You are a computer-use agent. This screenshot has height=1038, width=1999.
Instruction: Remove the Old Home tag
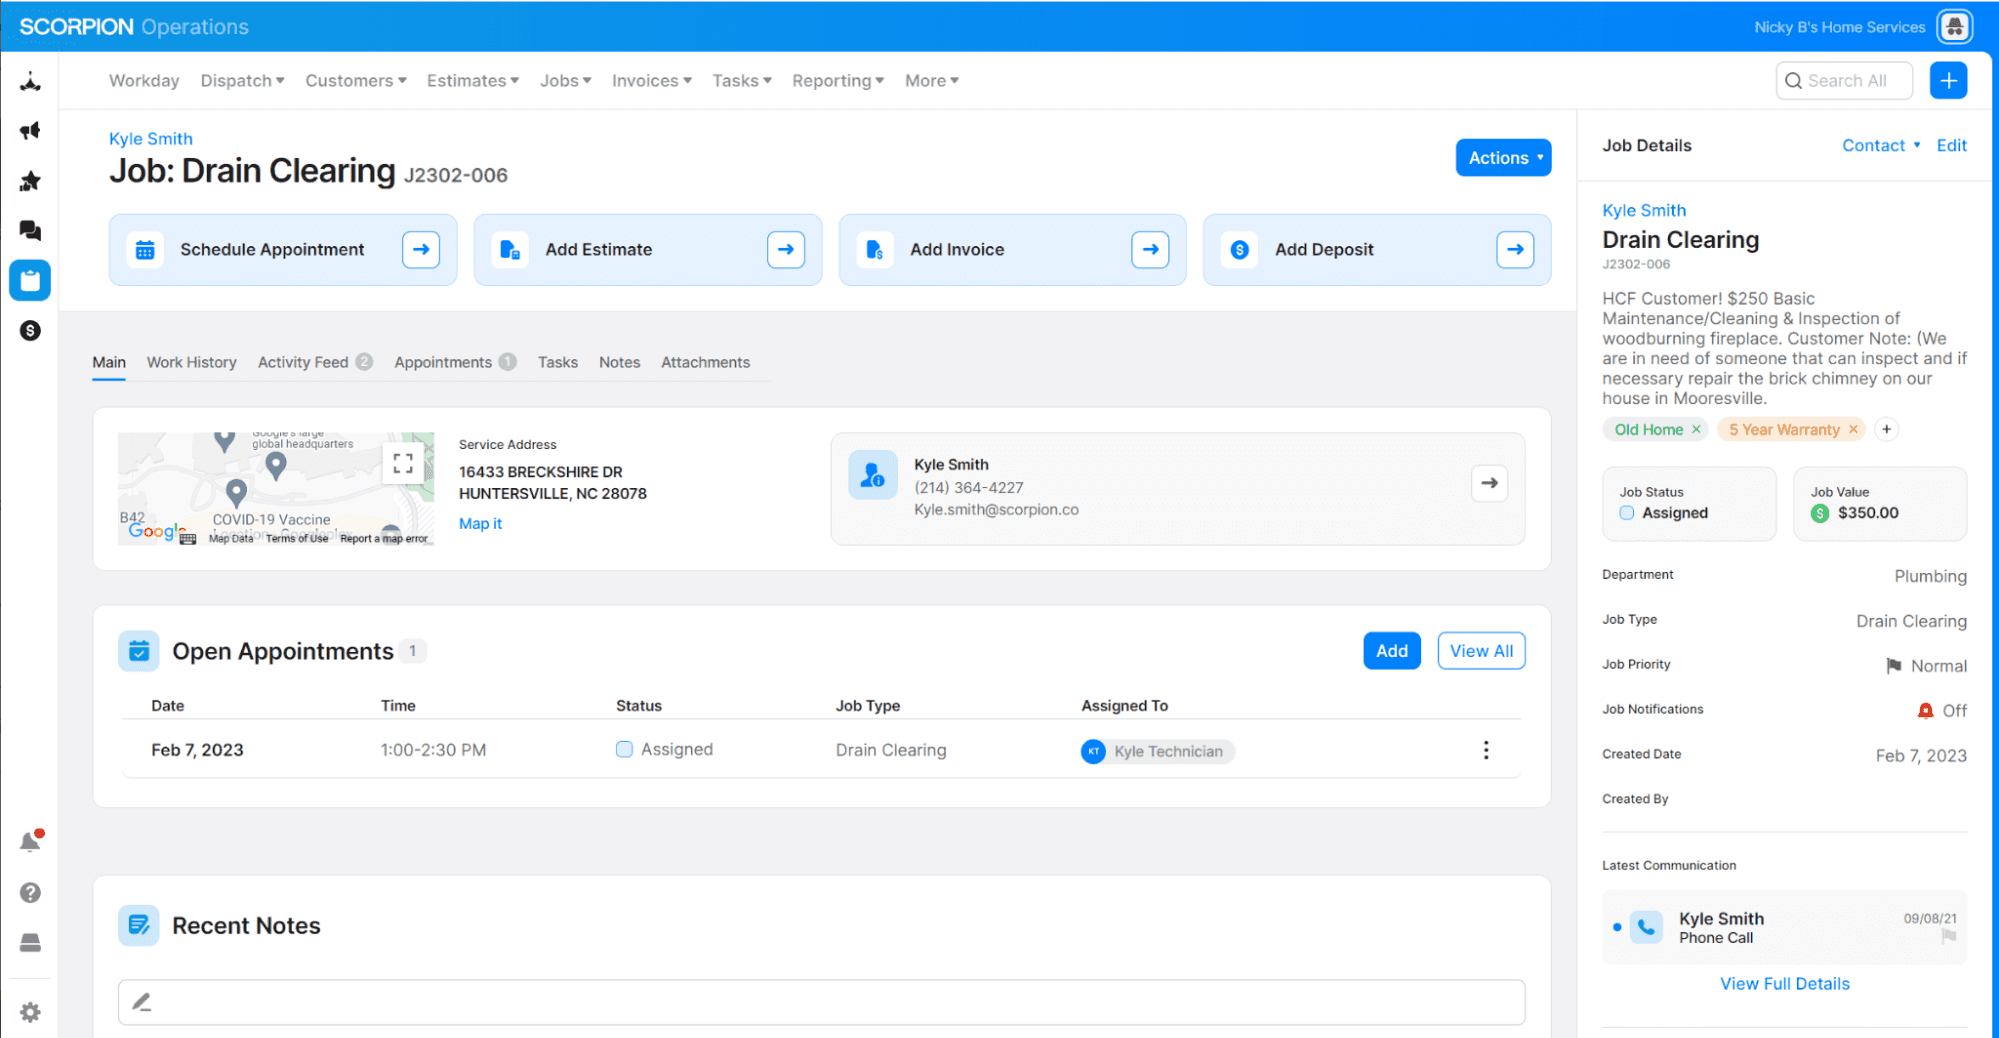tap(1696, 430)
